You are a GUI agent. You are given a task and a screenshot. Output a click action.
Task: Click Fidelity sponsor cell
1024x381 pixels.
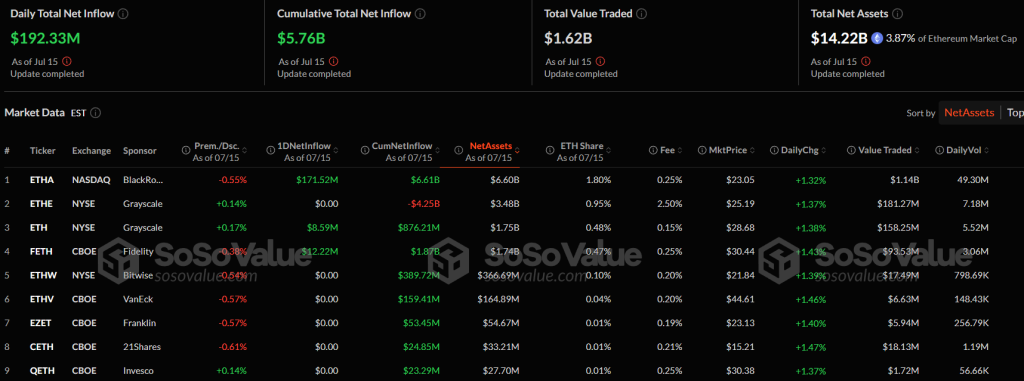click(x=137, y=252)
